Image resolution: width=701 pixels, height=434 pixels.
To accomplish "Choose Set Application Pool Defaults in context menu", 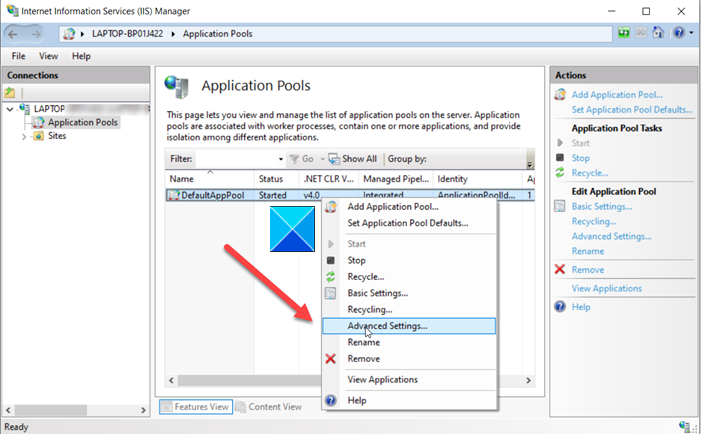I will (x=409, y=223).
